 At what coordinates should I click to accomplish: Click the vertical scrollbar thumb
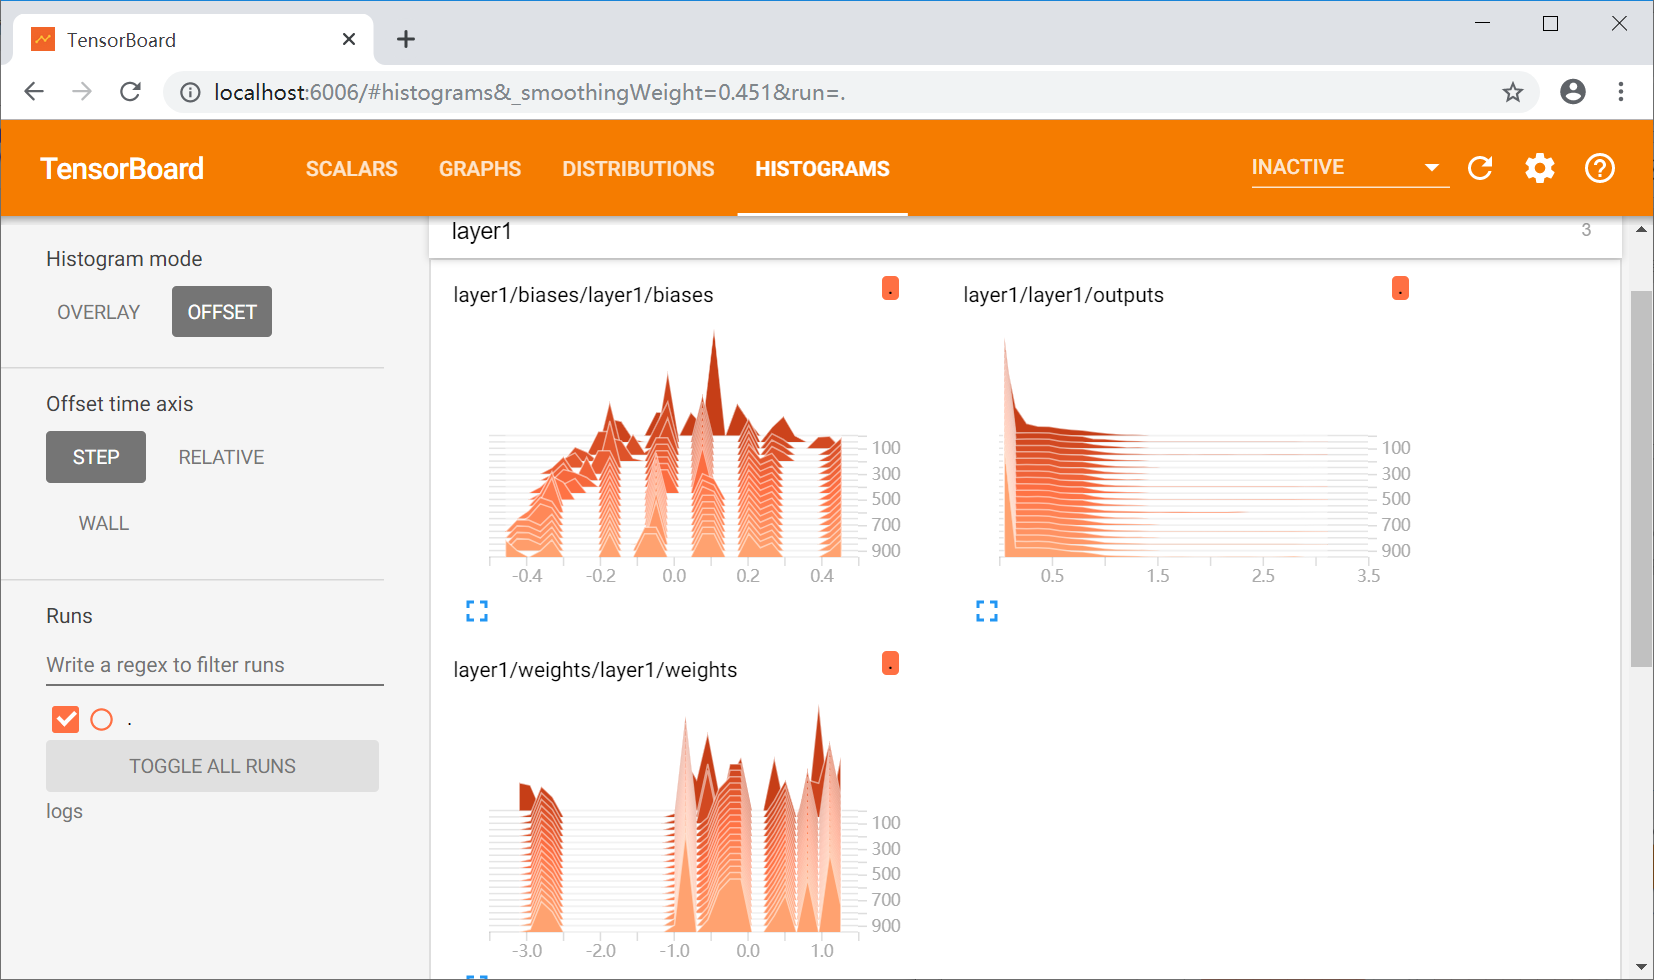pos(1641,478)
